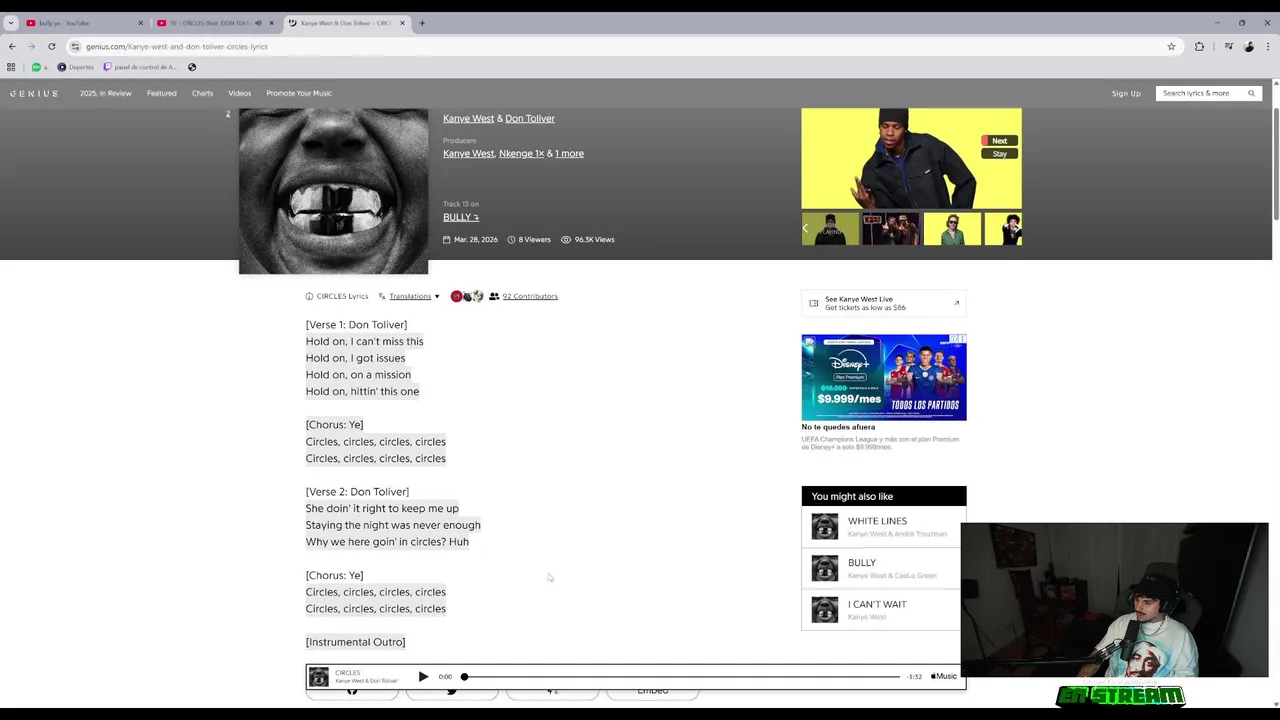1280x720 pixels.
Task: Open the green 'a.' bookmark
Action: point(39,67)
